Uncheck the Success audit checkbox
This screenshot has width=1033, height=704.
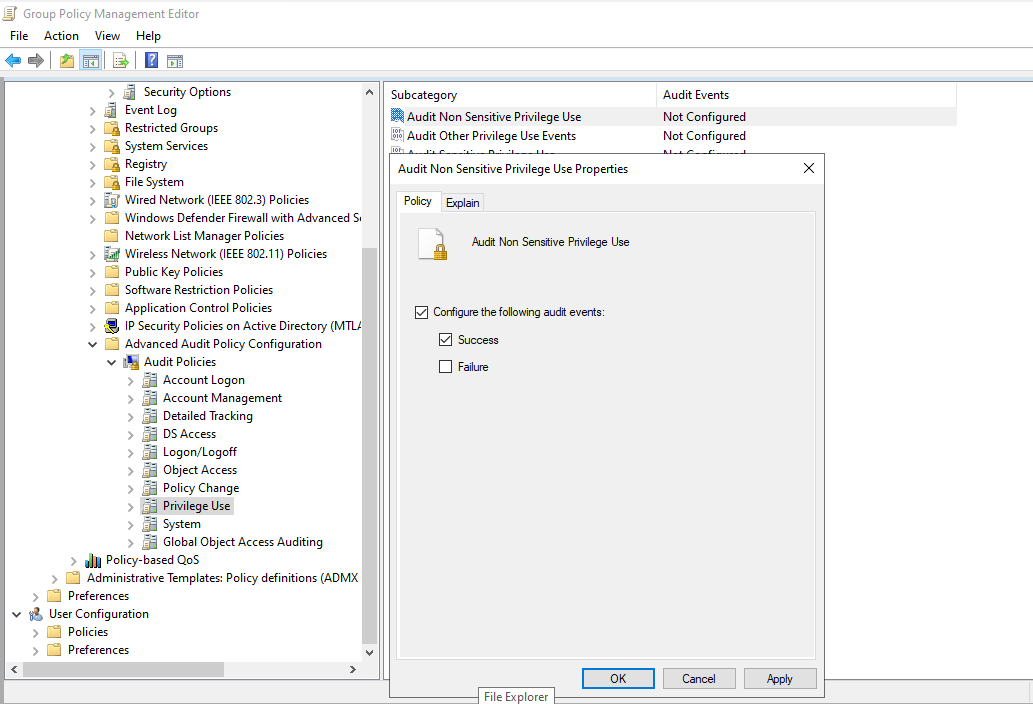[x=445, y=340]
